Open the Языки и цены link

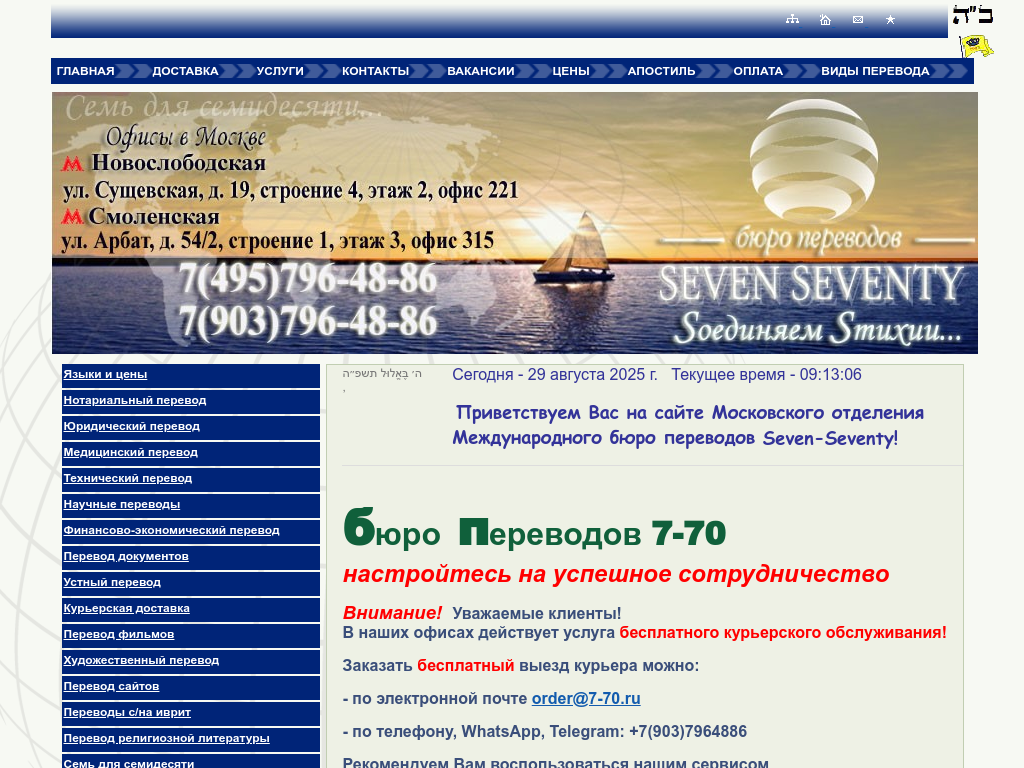click(x=105, y=374)
